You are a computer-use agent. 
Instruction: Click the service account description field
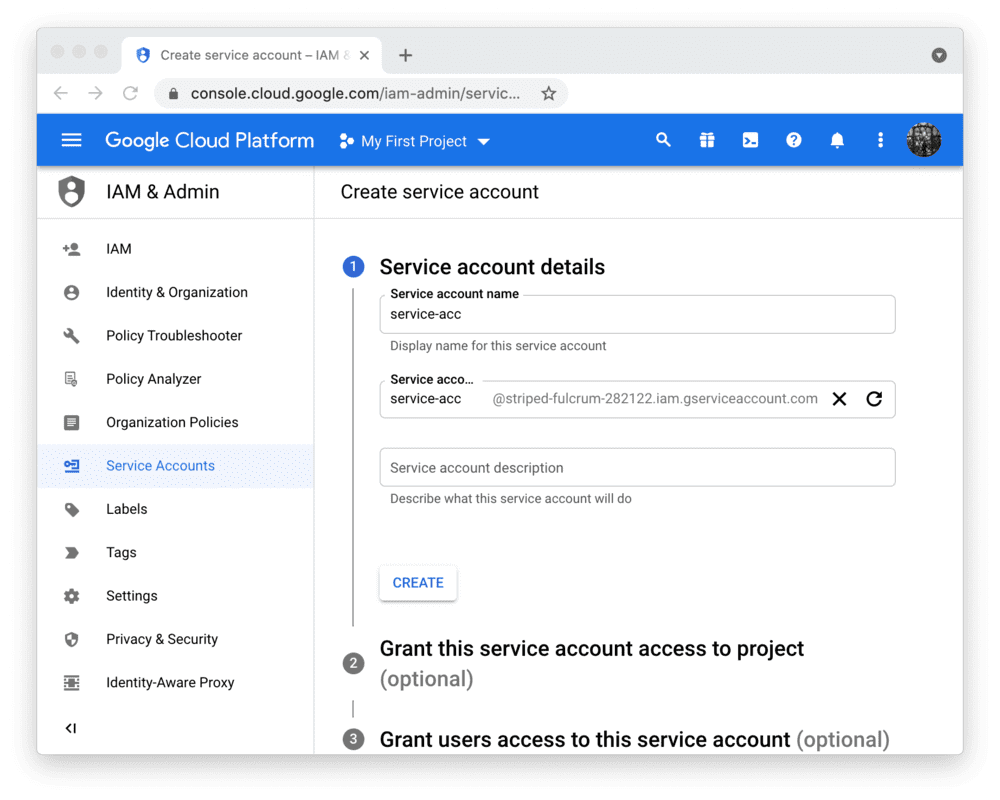coord(637,467)
